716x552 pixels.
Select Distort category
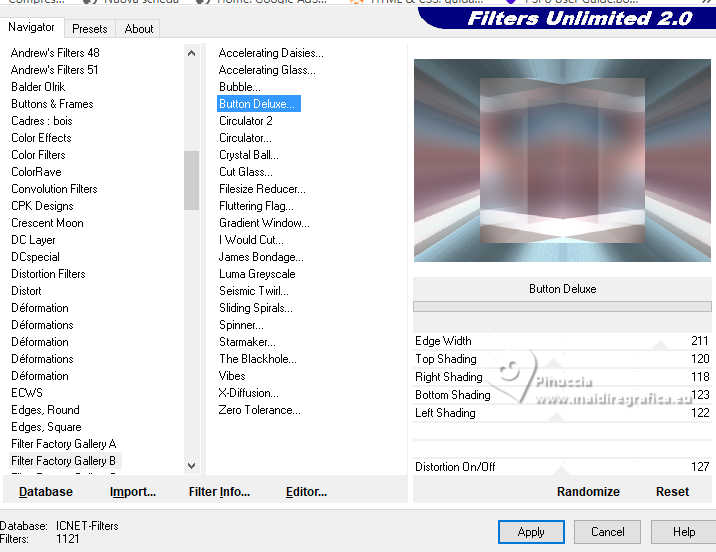26,291
